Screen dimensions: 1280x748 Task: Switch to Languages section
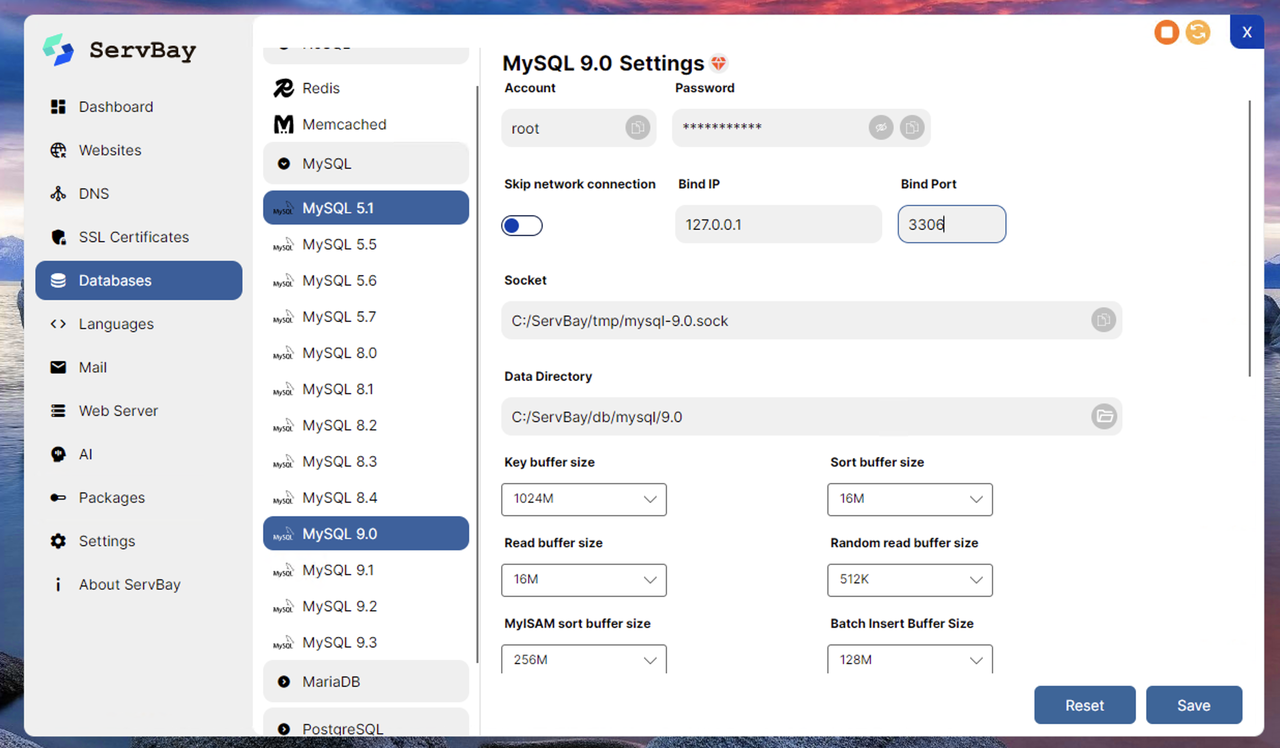coord(139,324)
